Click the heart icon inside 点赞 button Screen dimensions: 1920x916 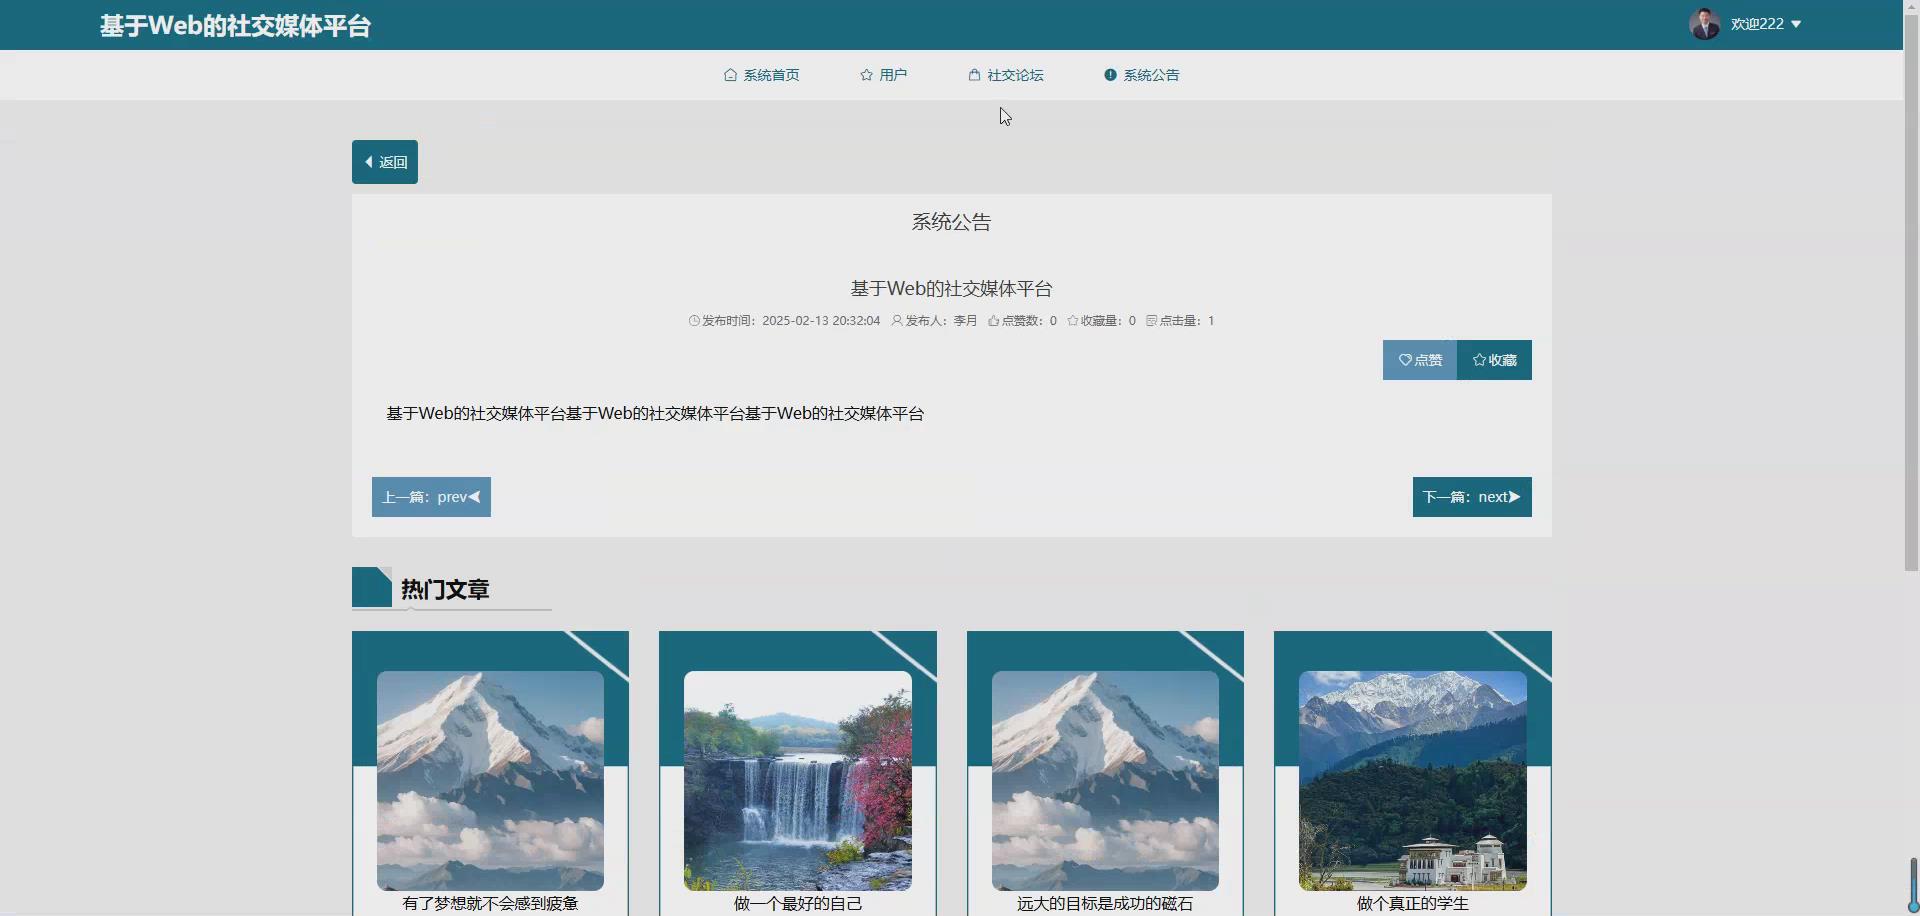pos(1404,360)
